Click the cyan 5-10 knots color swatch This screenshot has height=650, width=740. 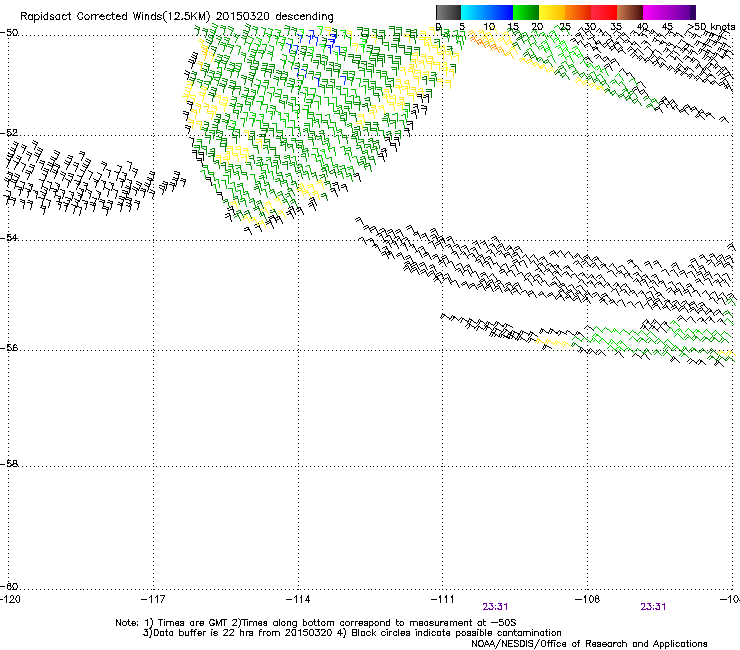pyautogui.click(x=474, y=12)
